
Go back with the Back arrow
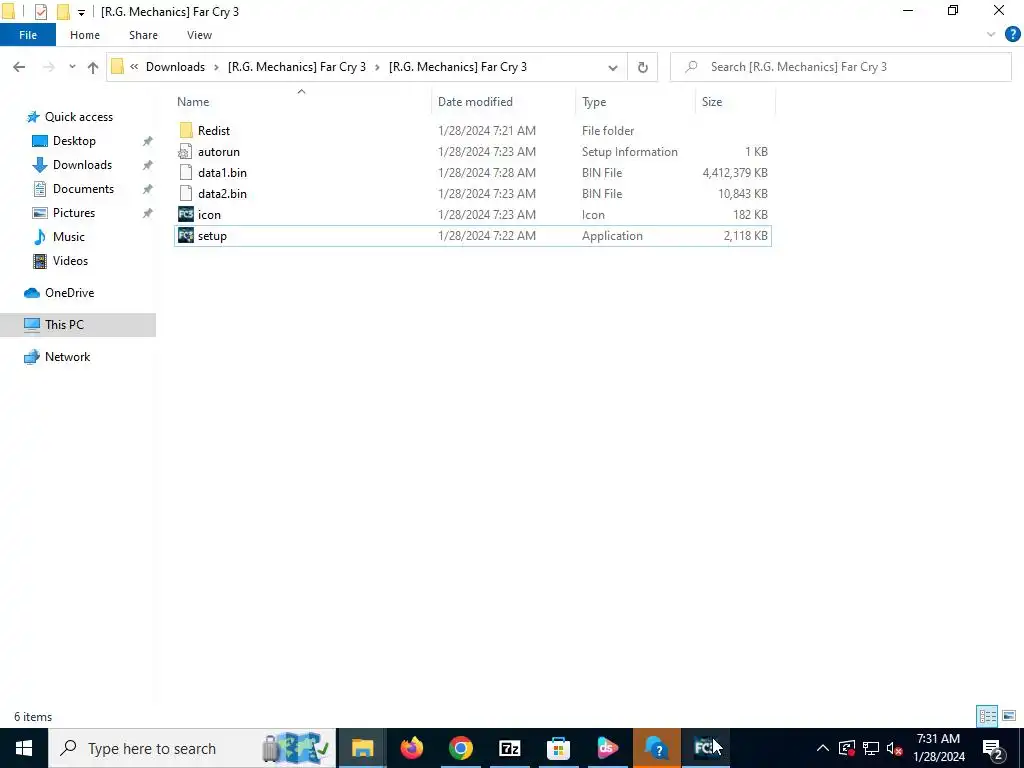[19, 67]
